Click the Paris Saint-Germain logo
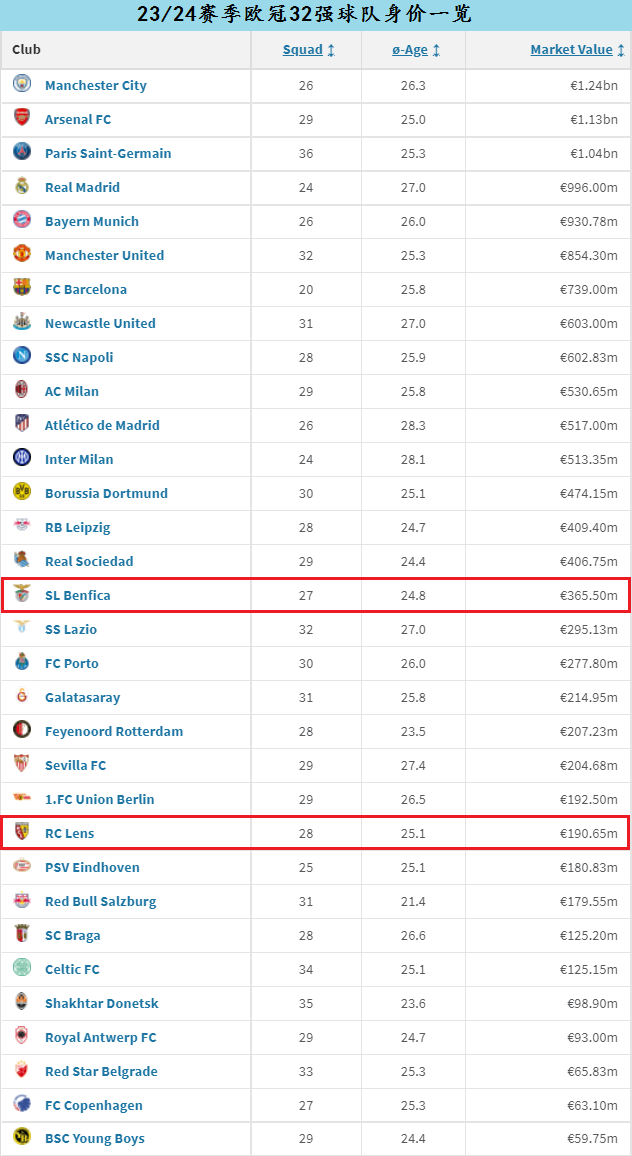 (x=22, y=153)
